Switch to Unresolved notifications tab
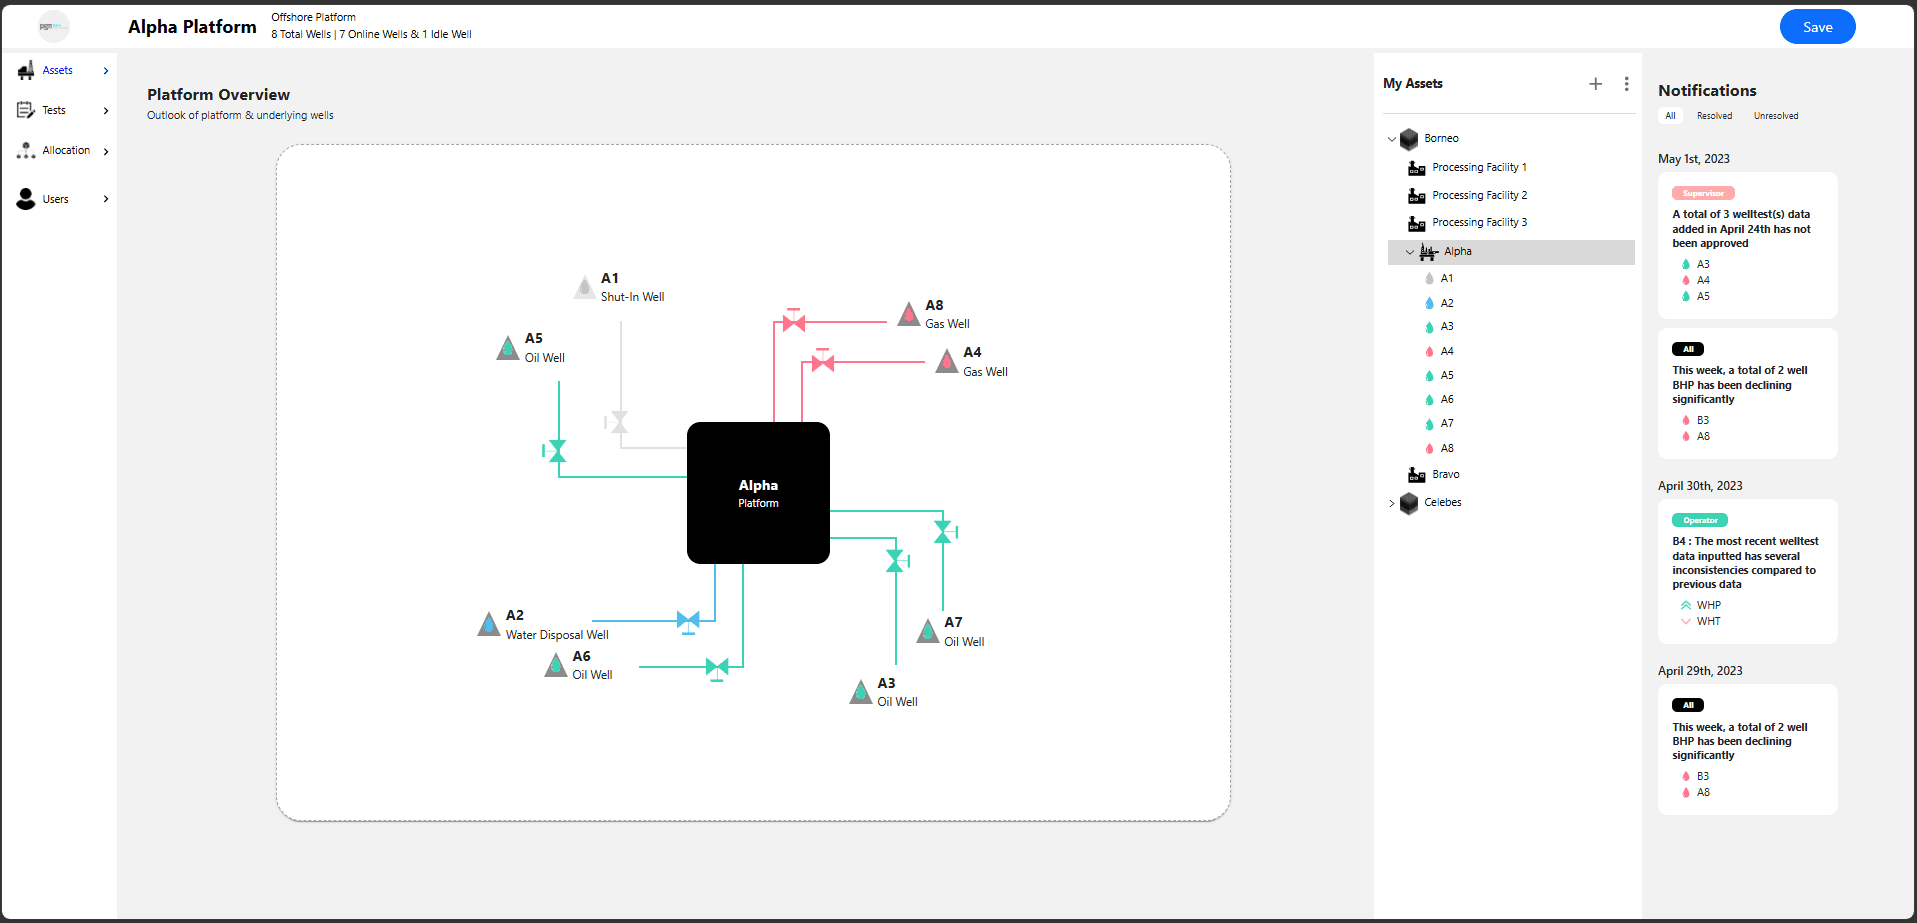This screenshot has width=1917, height=923. pyautogui.click(x=1776, y=116)
